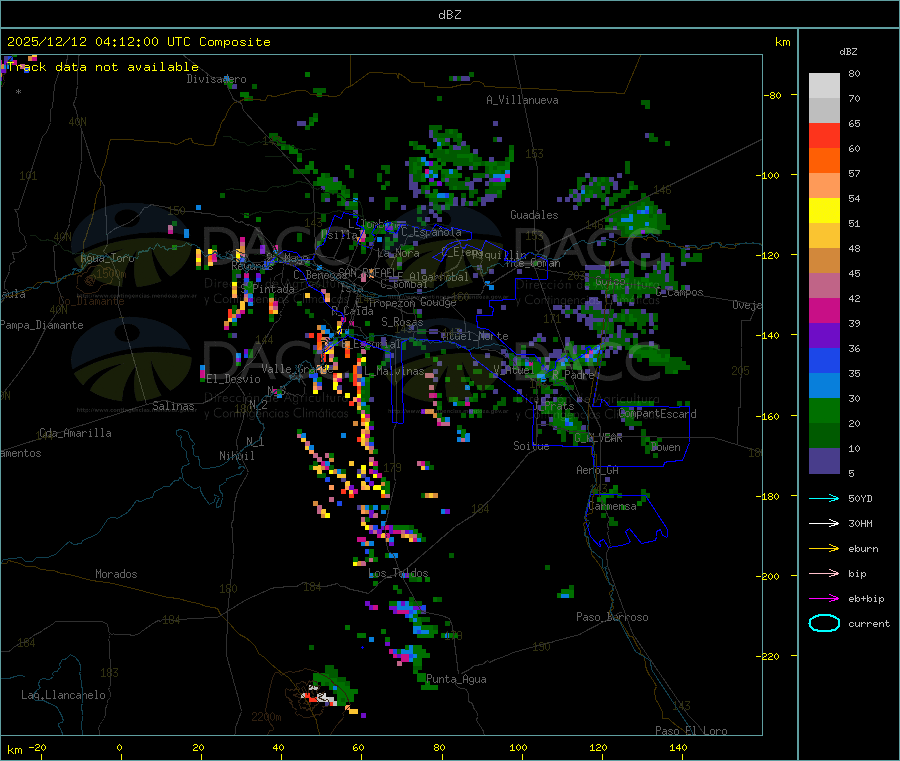Pick the light gray 70–80 dBZ swatch
The image size is (900, 761).
coord(824,86)
